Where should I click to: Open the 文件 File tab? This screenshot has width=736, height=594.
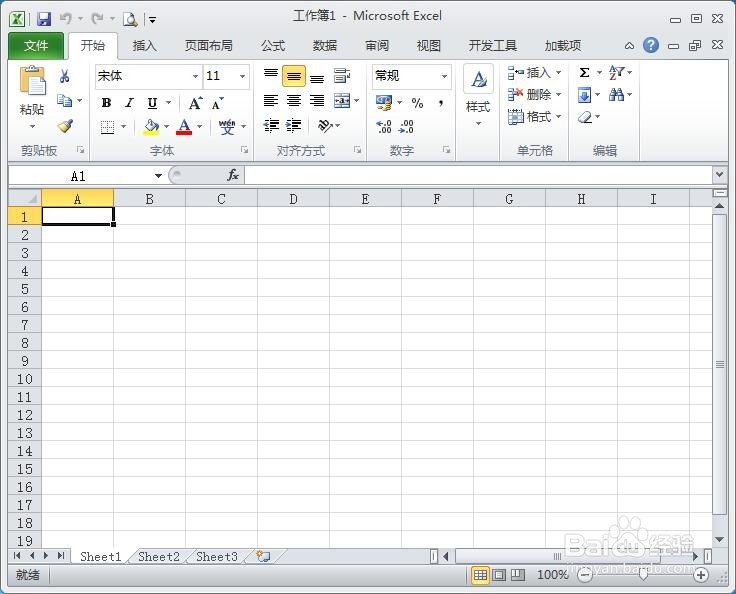coord(36,46)
